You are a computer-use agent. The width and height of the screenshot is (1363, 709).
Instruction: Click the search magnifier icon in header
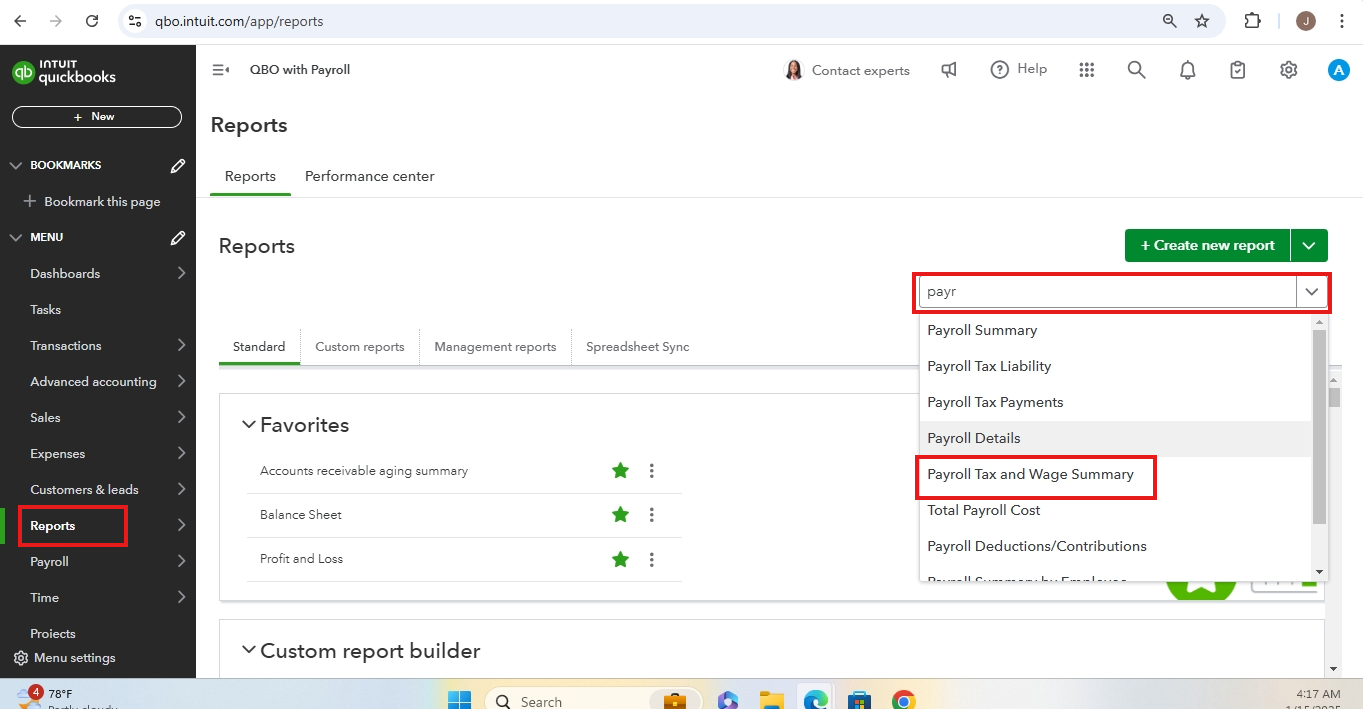pyautogui.click(x=1136, y=70)
